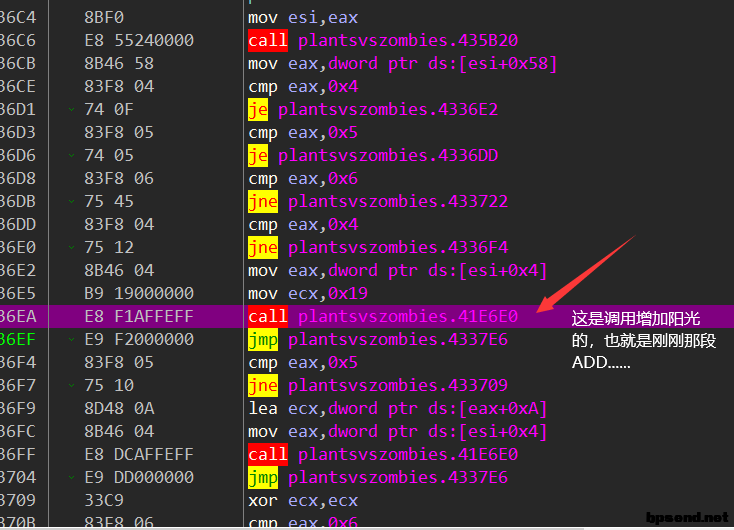
Task: Click jump-direction arrow beside bytes '75 10'
Action: [72, 385]
